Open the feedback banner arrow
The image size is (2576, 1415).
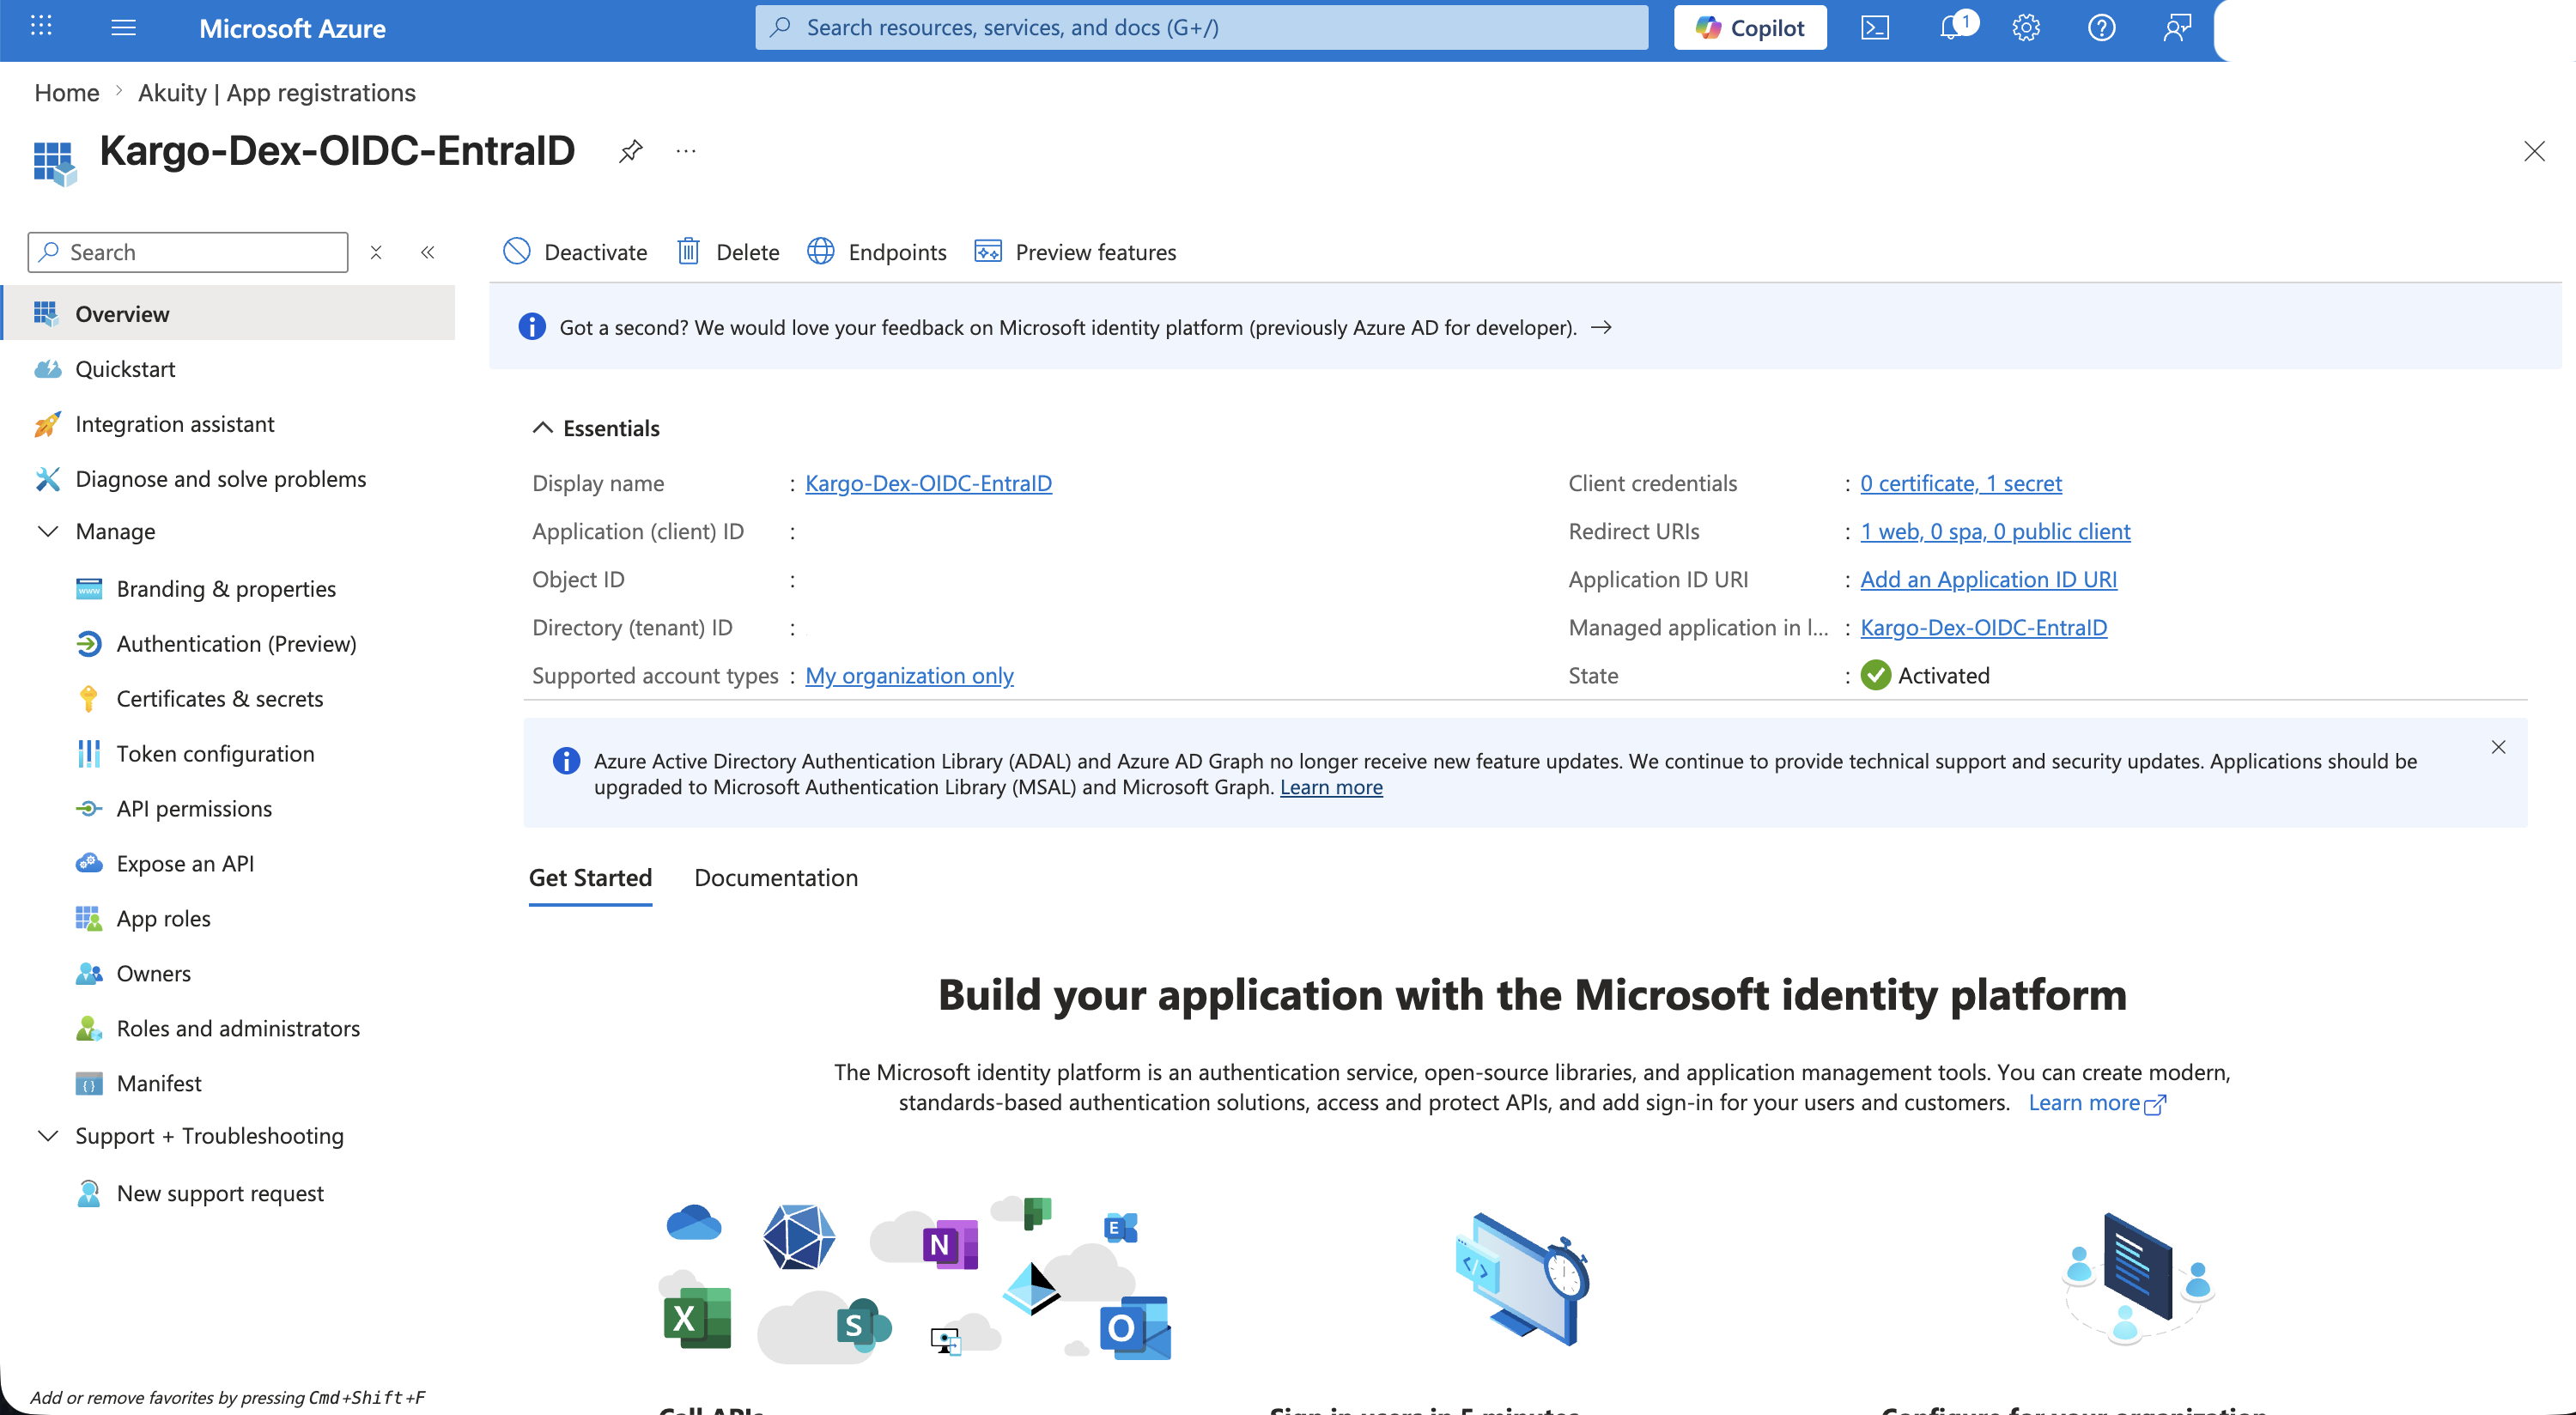(x=1601, y=327)
